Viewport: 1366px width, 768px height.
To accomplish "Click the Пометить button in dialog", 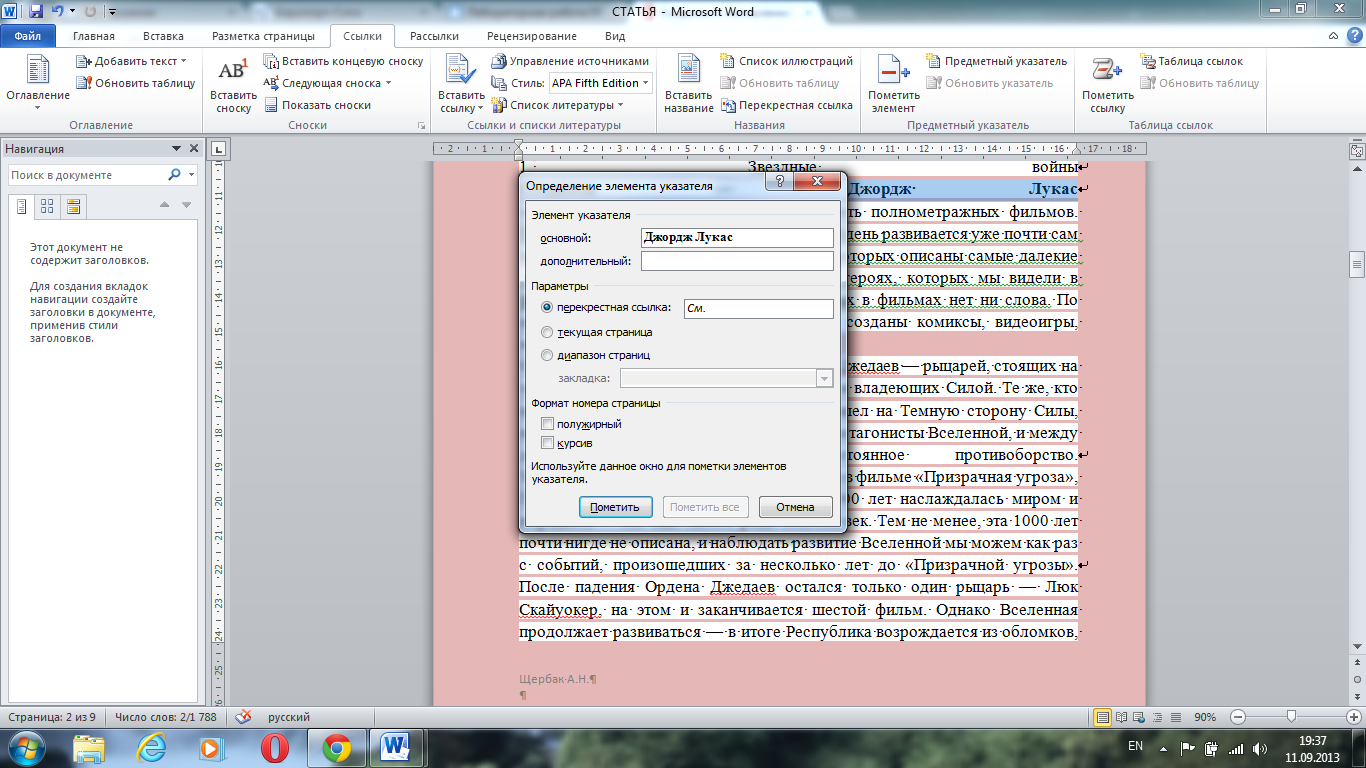I will (615, 507).
